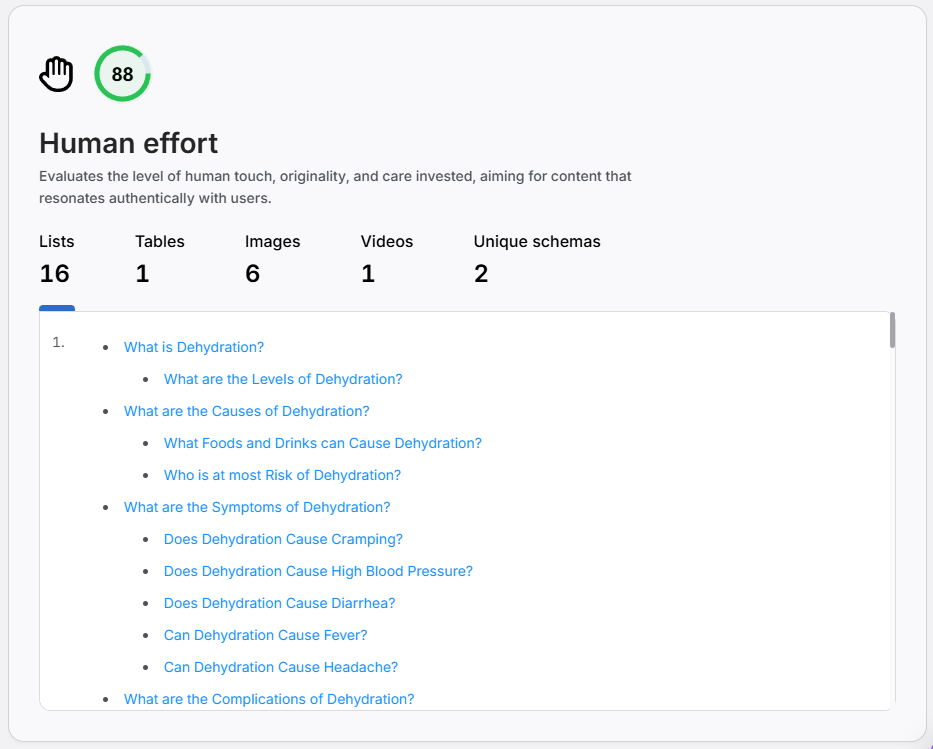Follow 'Does Dehydration Cause High Blood Pressure?'

(x=318, y=571)
